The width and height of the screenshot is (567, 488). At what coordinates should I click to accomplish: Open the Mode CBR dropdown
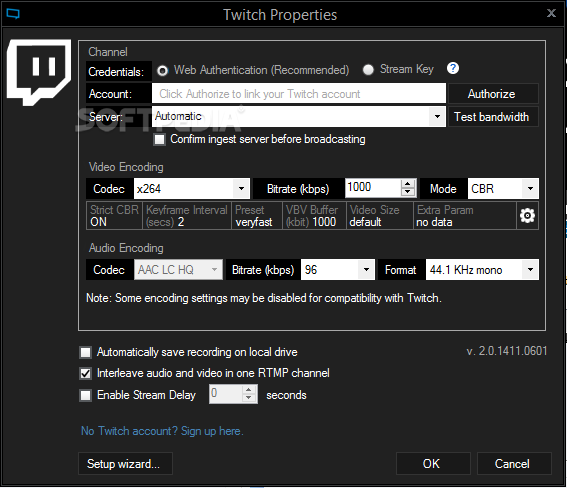[503, 188]
